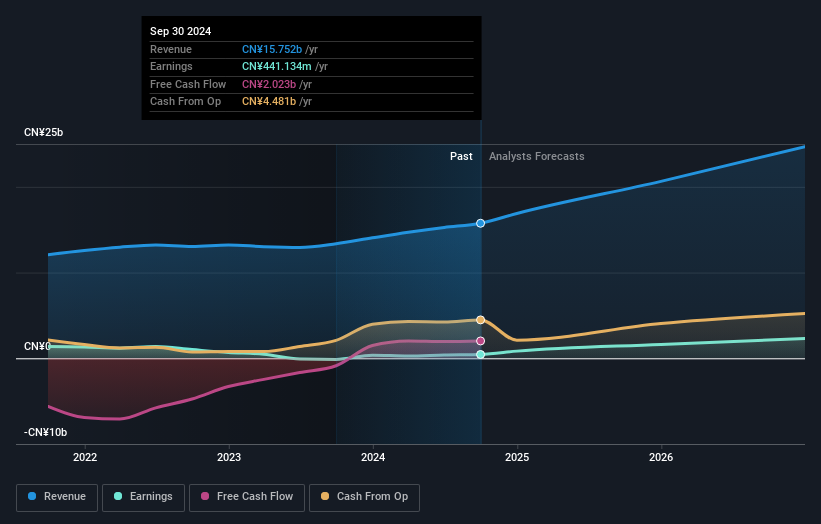Click the Revenue row label in tooltip
Image resolution: width=821 pixels, height=524 pixels.
click(x=171, y=49)
